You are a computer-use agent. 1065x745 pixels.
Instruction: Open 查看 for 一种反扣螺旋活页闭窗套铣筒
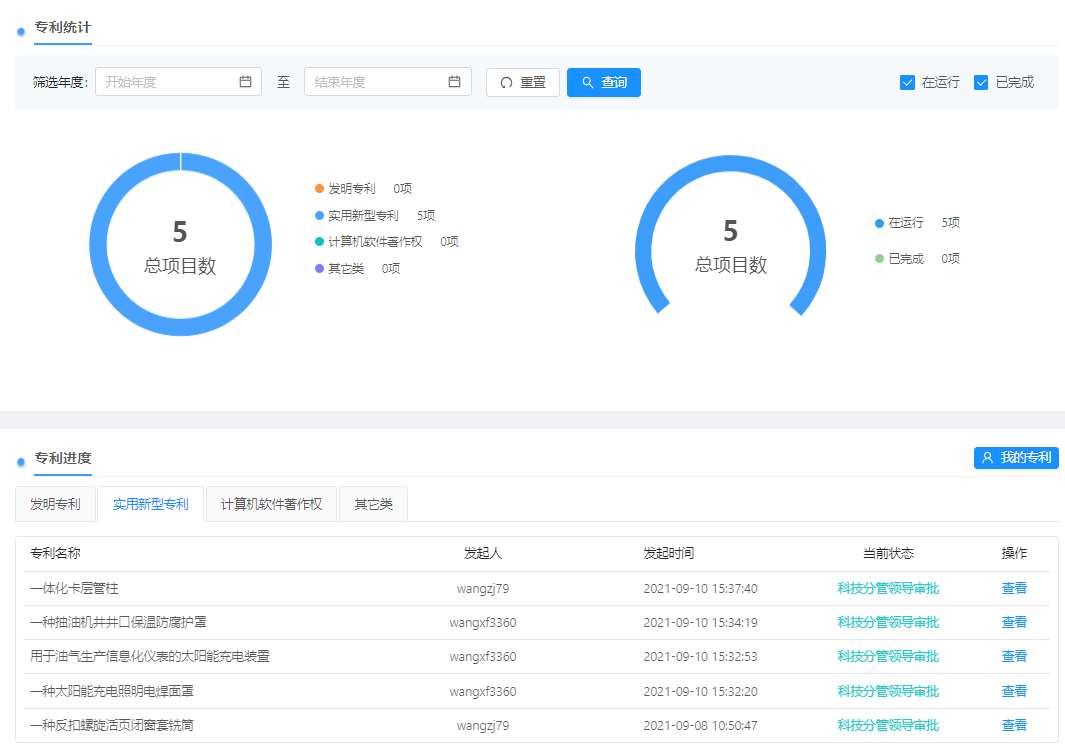[x=1014, y=726]
